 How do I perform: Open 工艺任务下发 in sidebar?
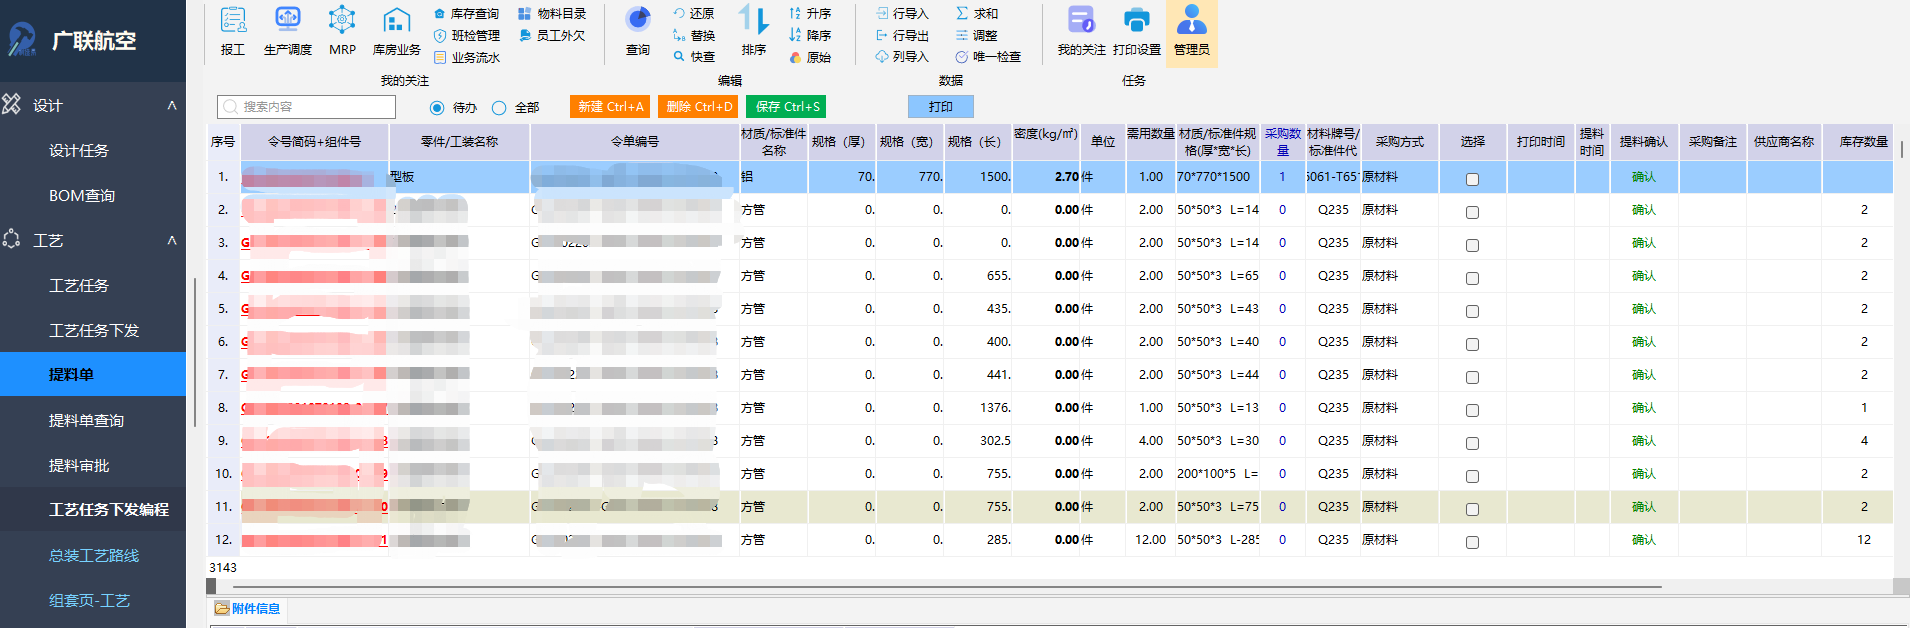(x=94, y=330)
